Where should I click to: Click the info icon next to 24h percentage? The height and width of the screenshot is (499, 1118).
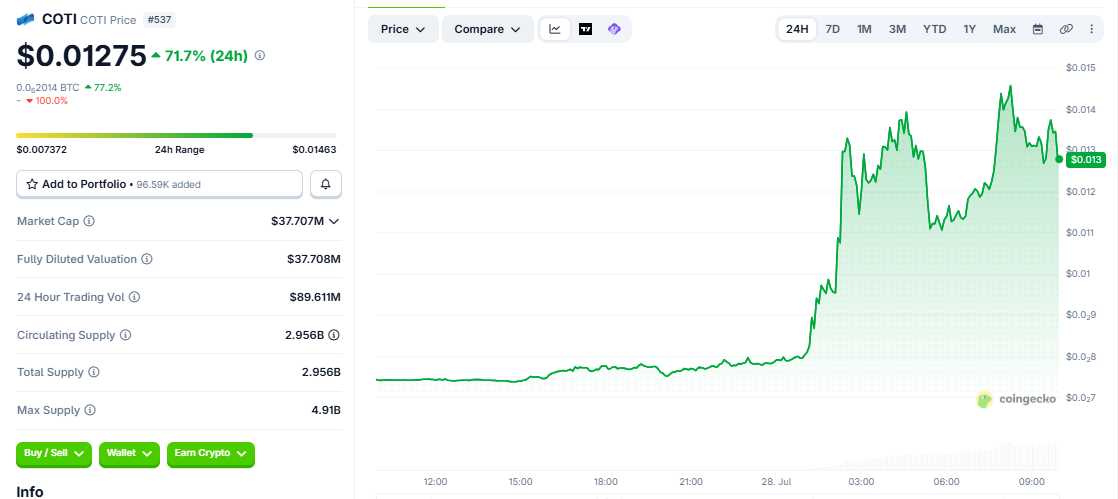(x=260, y=55)
